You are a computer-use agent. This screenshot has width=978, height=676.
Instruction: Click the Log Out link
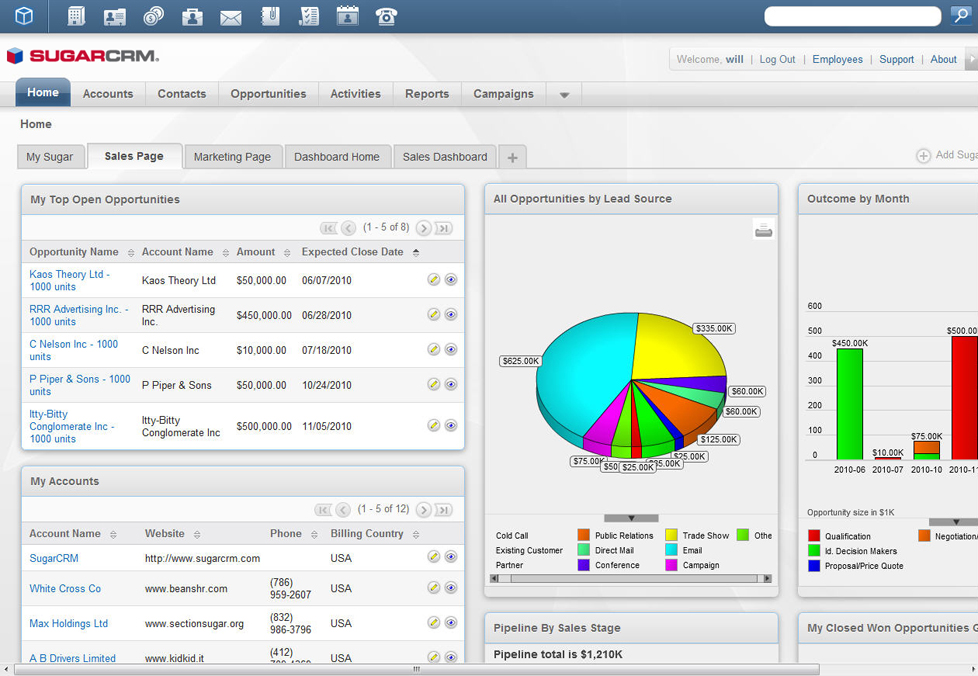777,60
